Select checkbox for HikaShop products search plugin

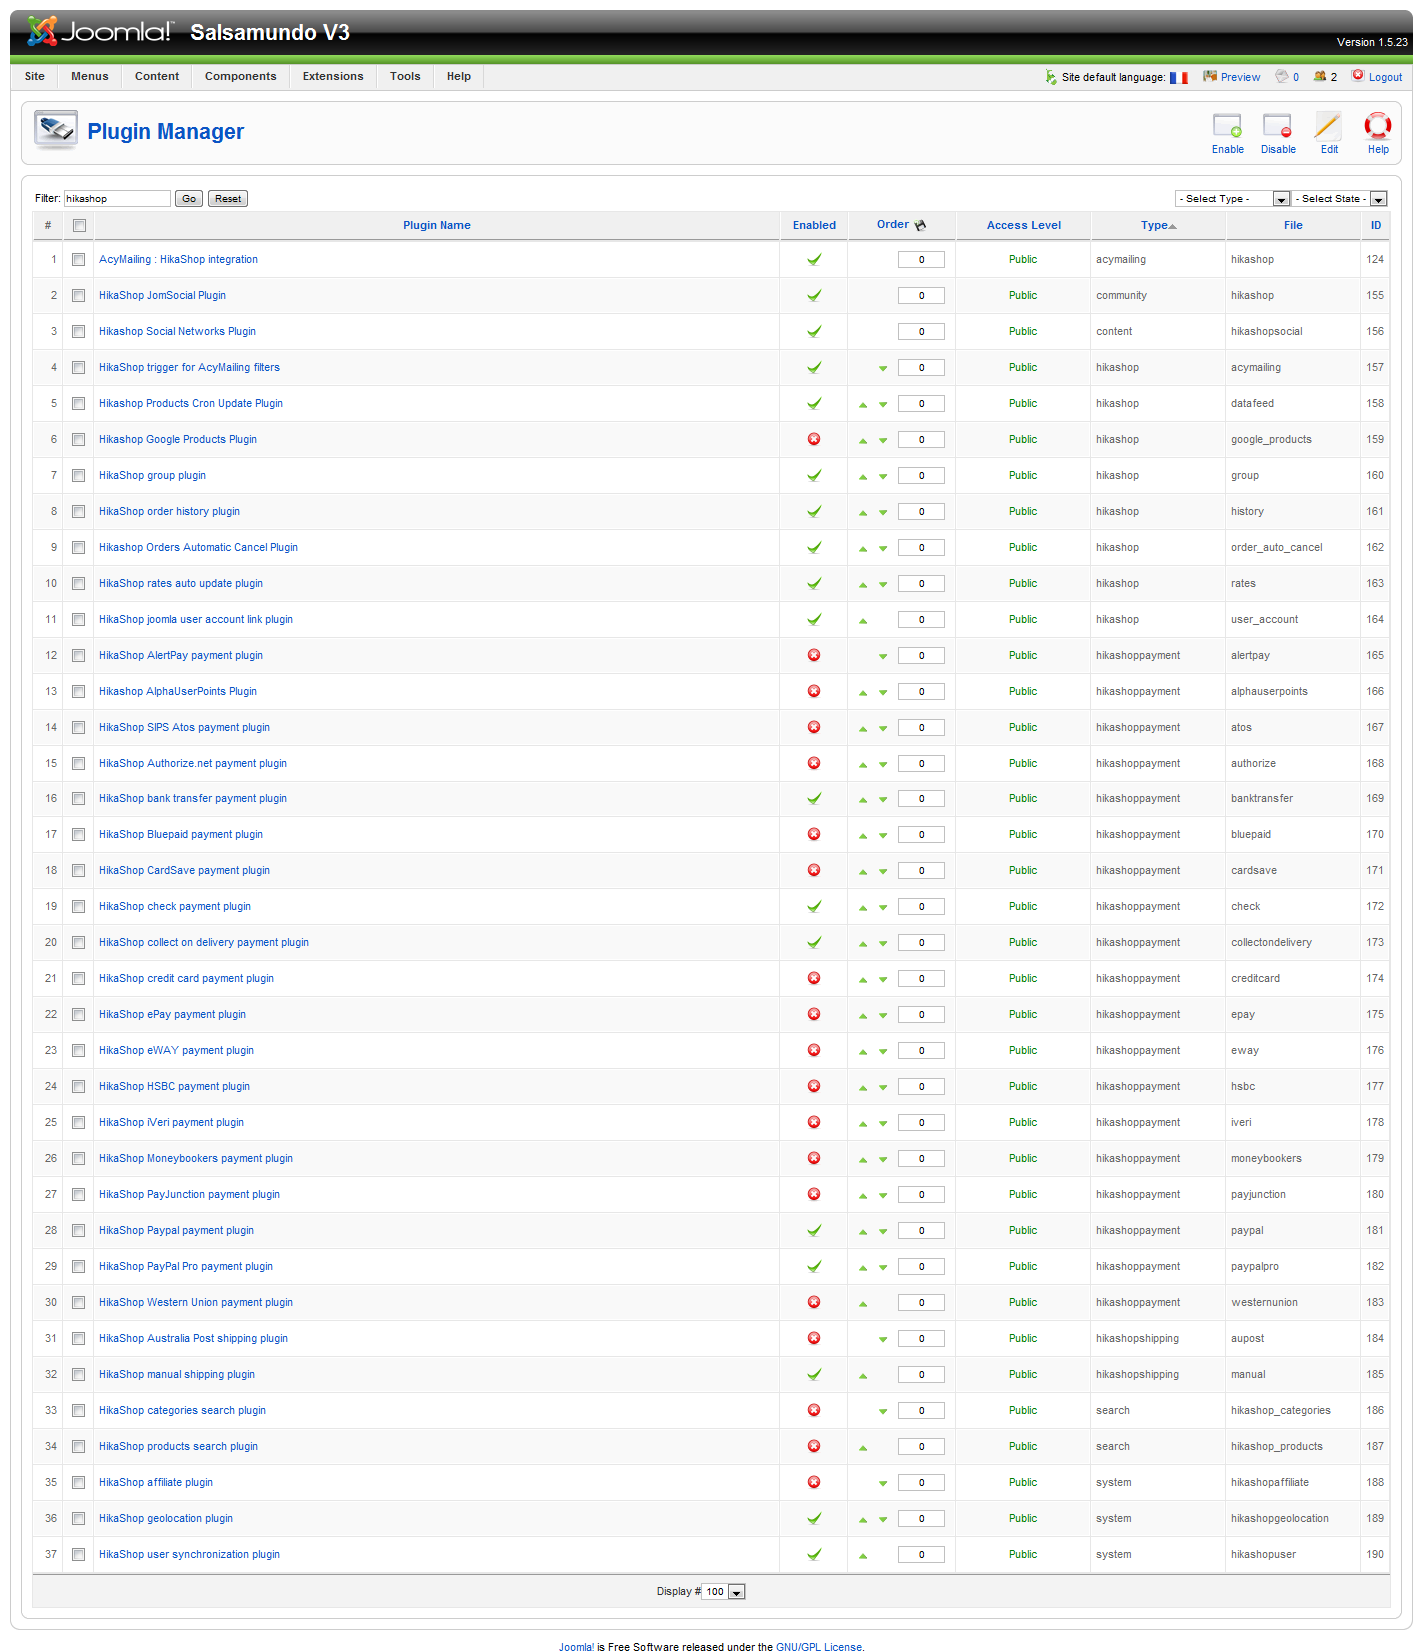click(x=78, y=1446)
